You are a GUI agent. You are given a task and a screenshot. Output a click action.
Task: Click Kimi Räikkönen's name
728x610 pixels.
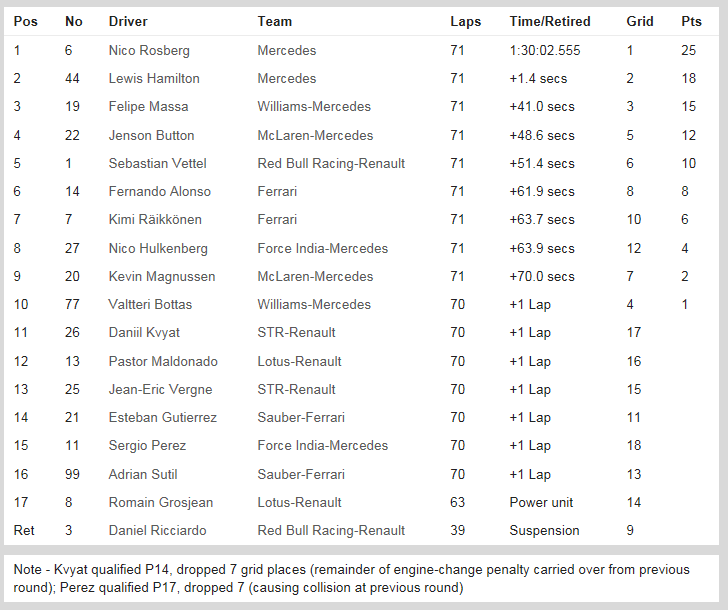tap(155, 219)
